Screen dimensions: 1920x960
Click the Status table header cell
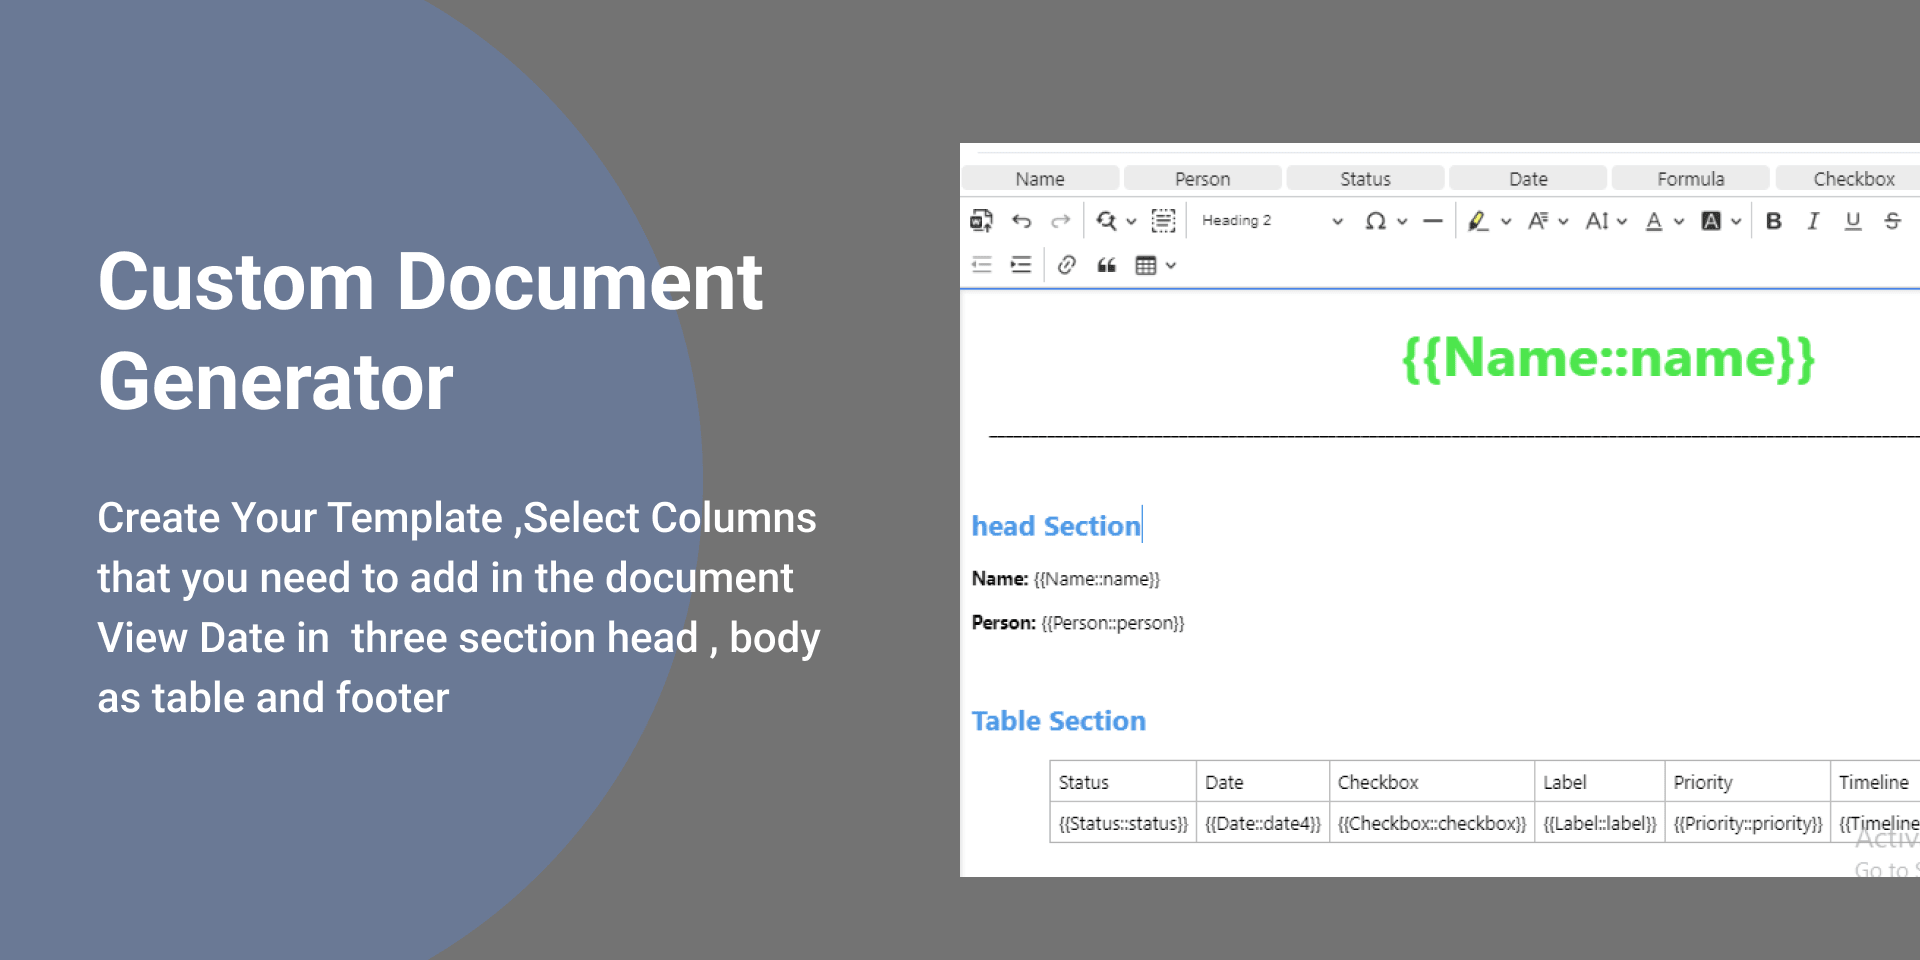tap(1123, 782)
